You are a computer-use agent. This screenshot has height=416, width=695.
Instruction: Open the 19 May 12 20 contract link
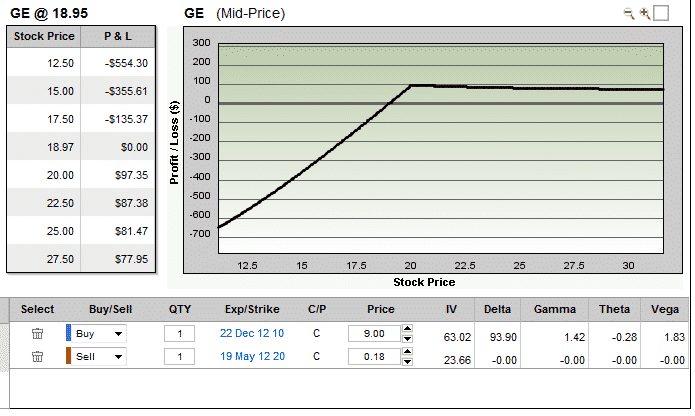tap(251, 356)
